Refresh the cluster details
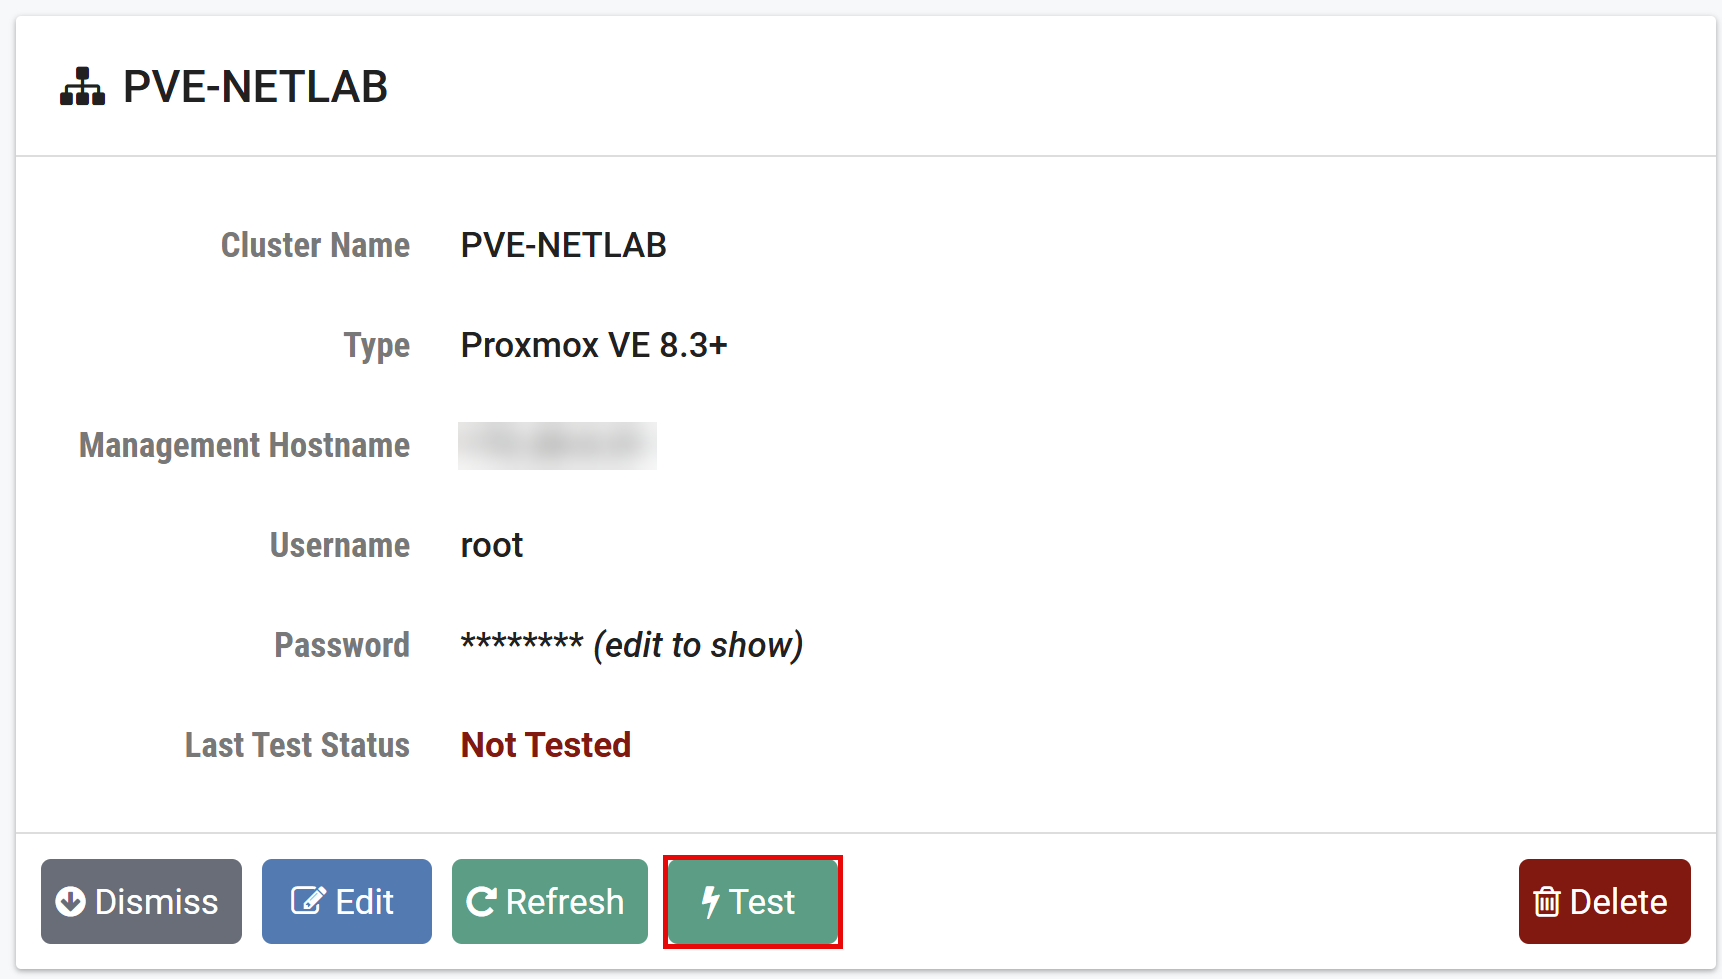 click(549, 901)
